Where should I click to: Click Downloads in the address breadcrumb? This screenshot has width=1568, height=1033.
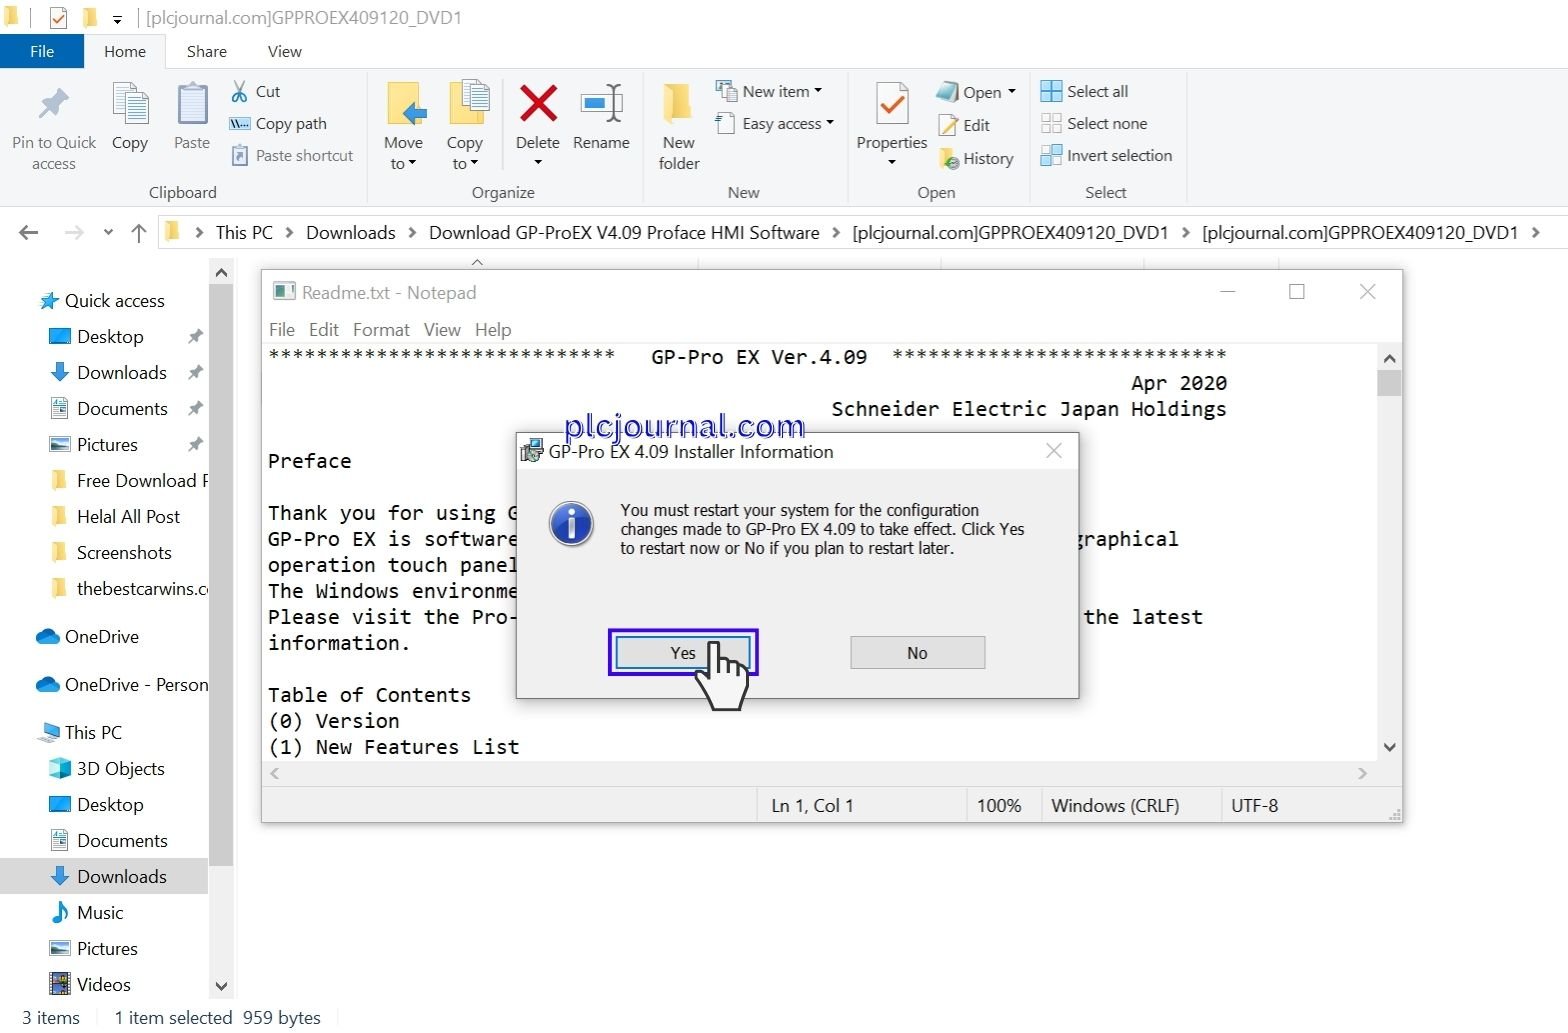click(351, 233)
